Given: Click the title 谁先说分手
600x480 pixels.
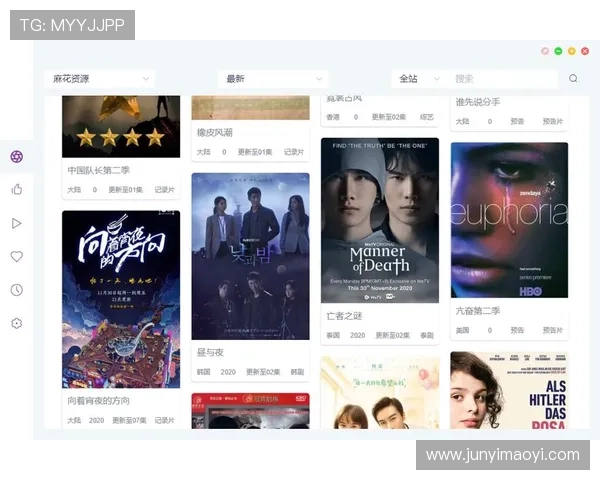Looking at the screenshot, I should [478, 102].
